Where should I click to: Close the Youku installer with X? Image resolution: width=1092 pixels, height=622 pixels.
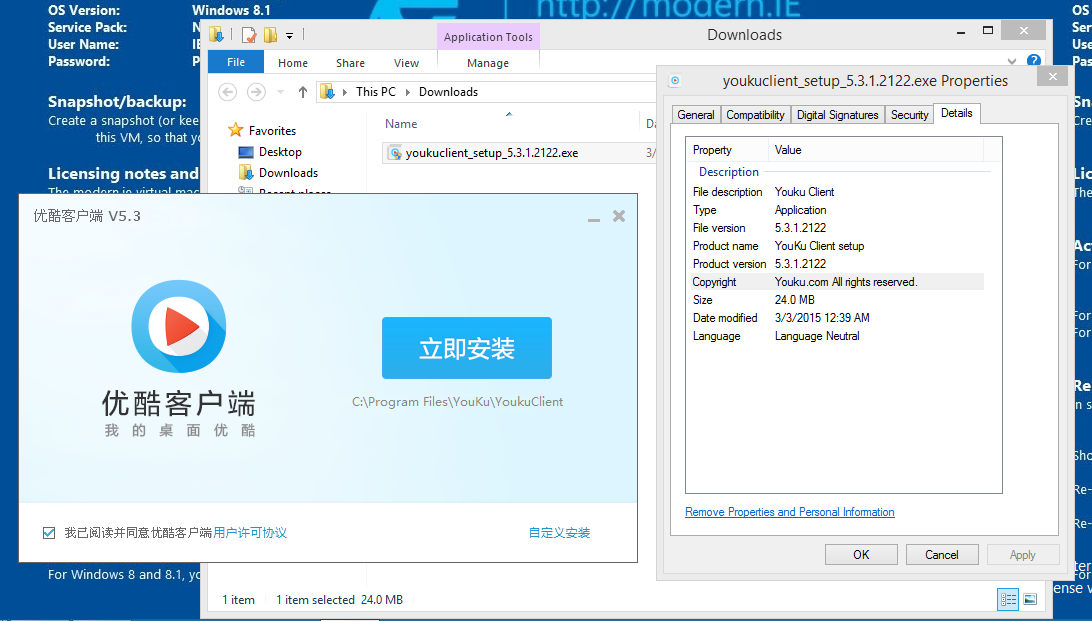tap(618, 216)
